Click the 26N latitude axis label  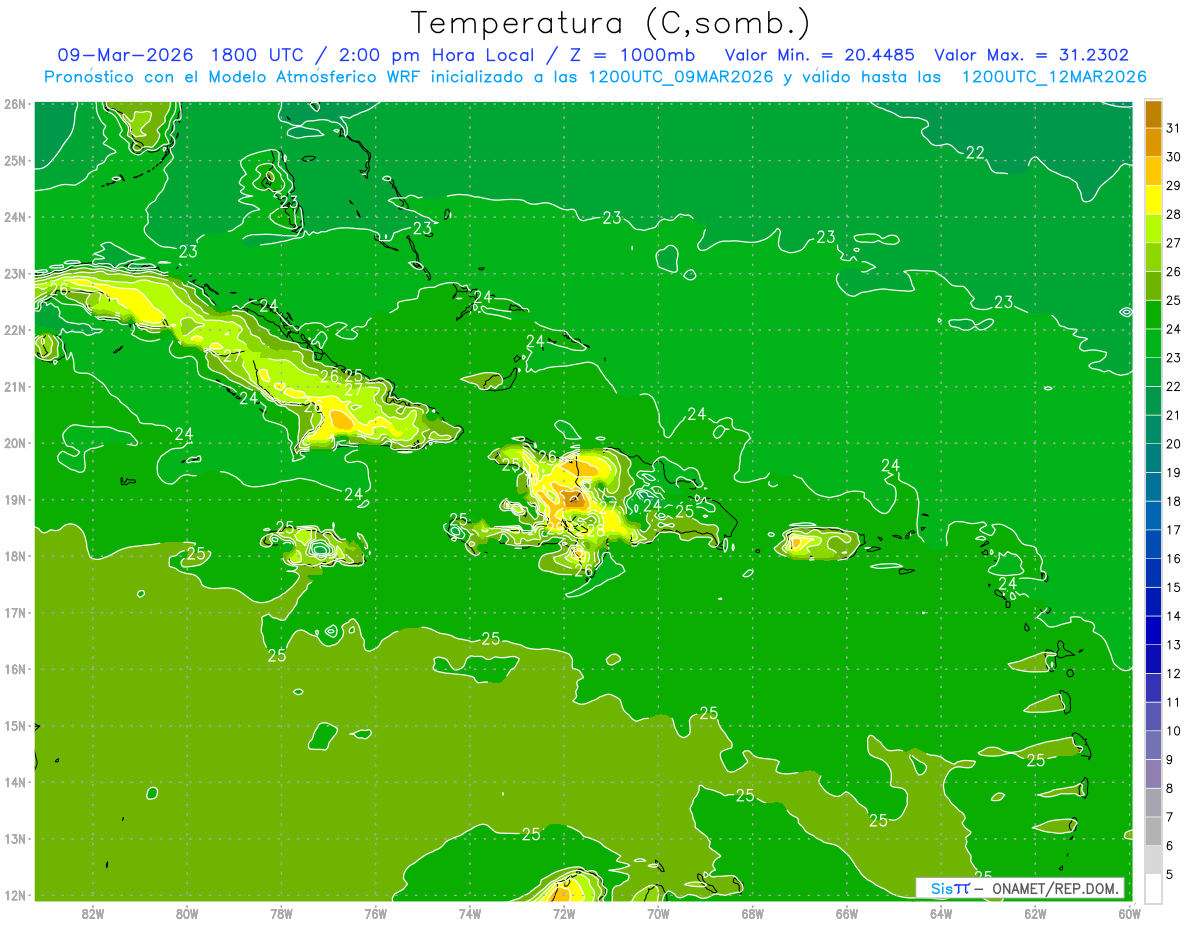[15, 104]
